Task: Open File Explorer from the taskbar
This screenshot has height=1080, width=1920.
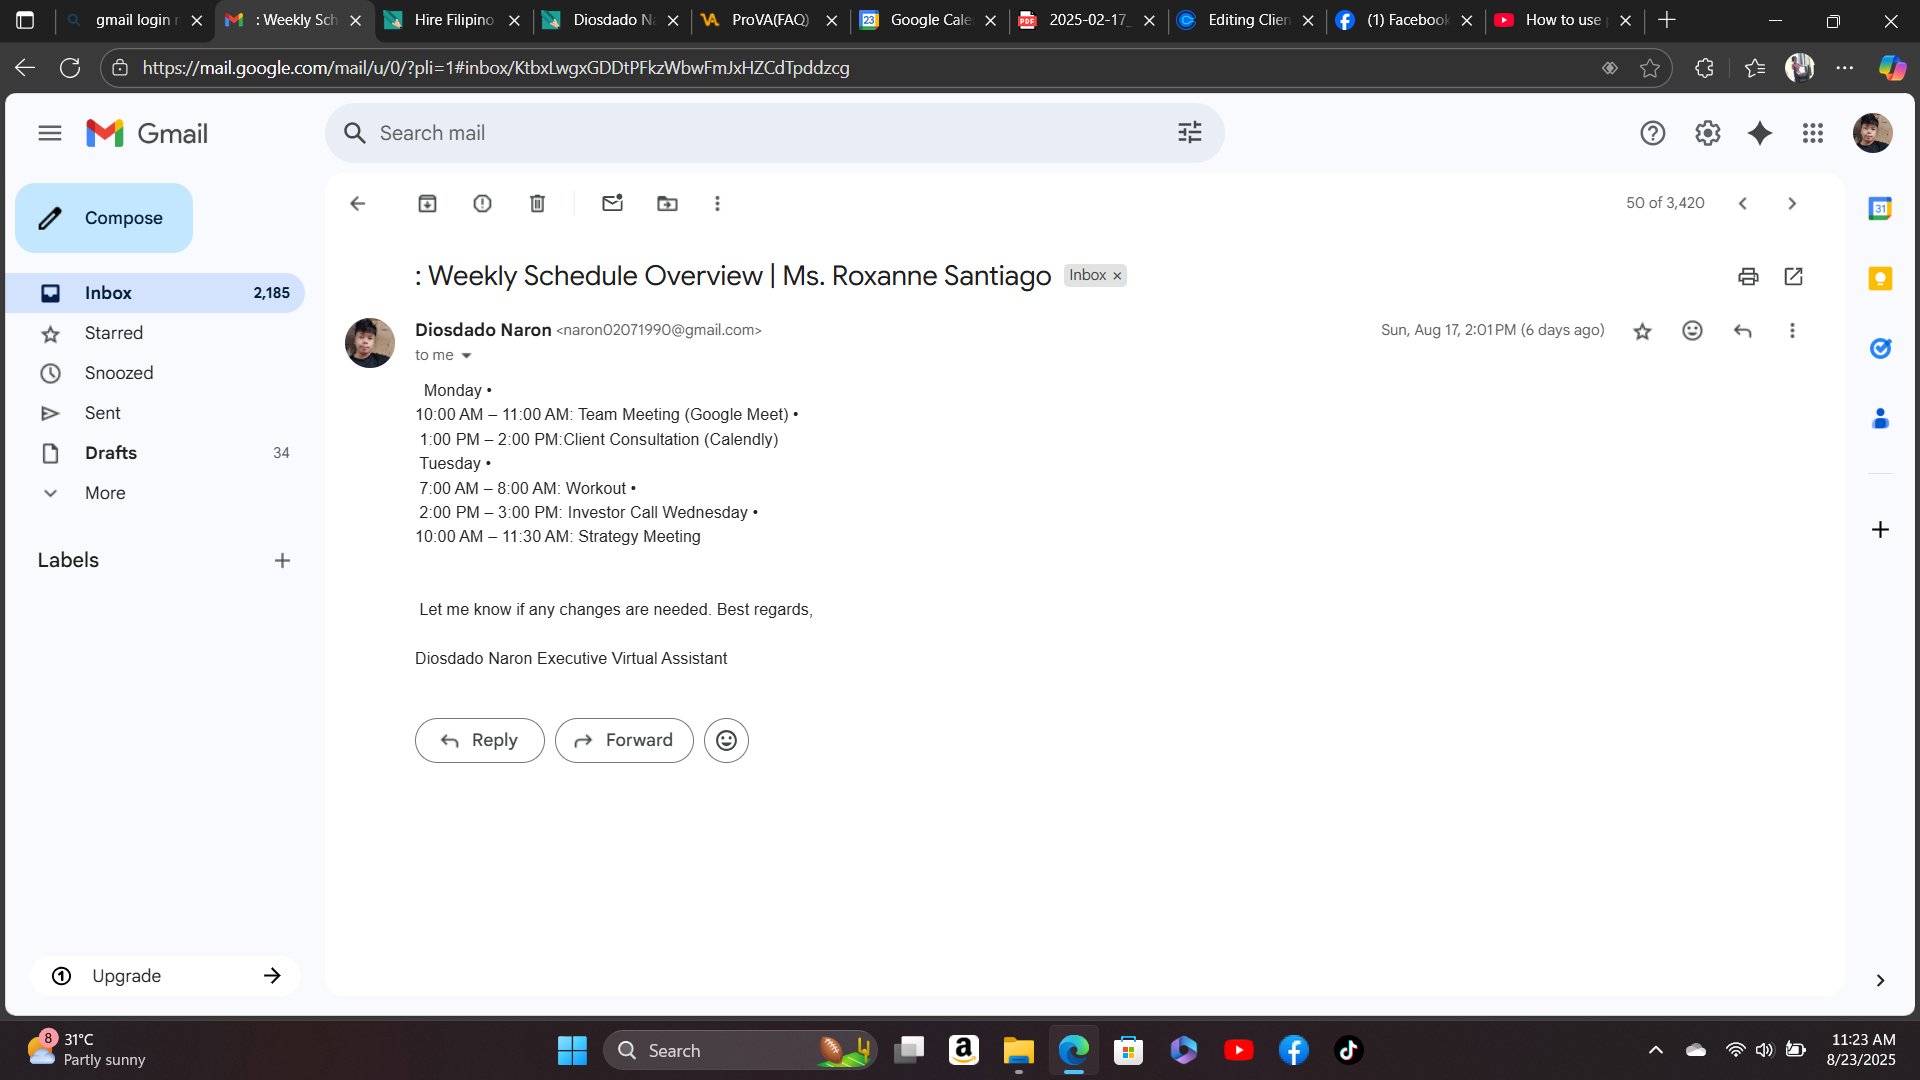Action: [1018, 1051]
